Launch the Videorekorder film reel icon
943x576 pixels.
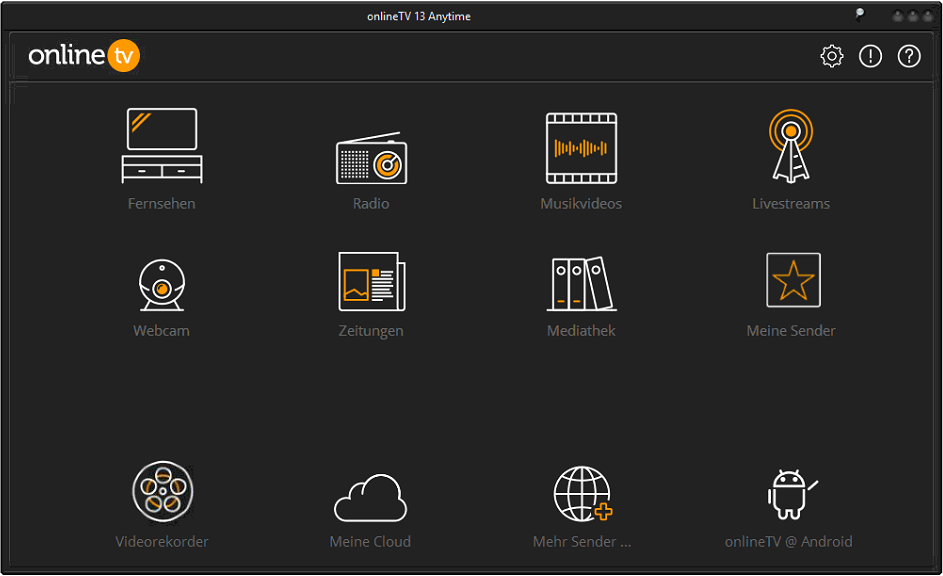pyautogui.click(x=162, y=492)
